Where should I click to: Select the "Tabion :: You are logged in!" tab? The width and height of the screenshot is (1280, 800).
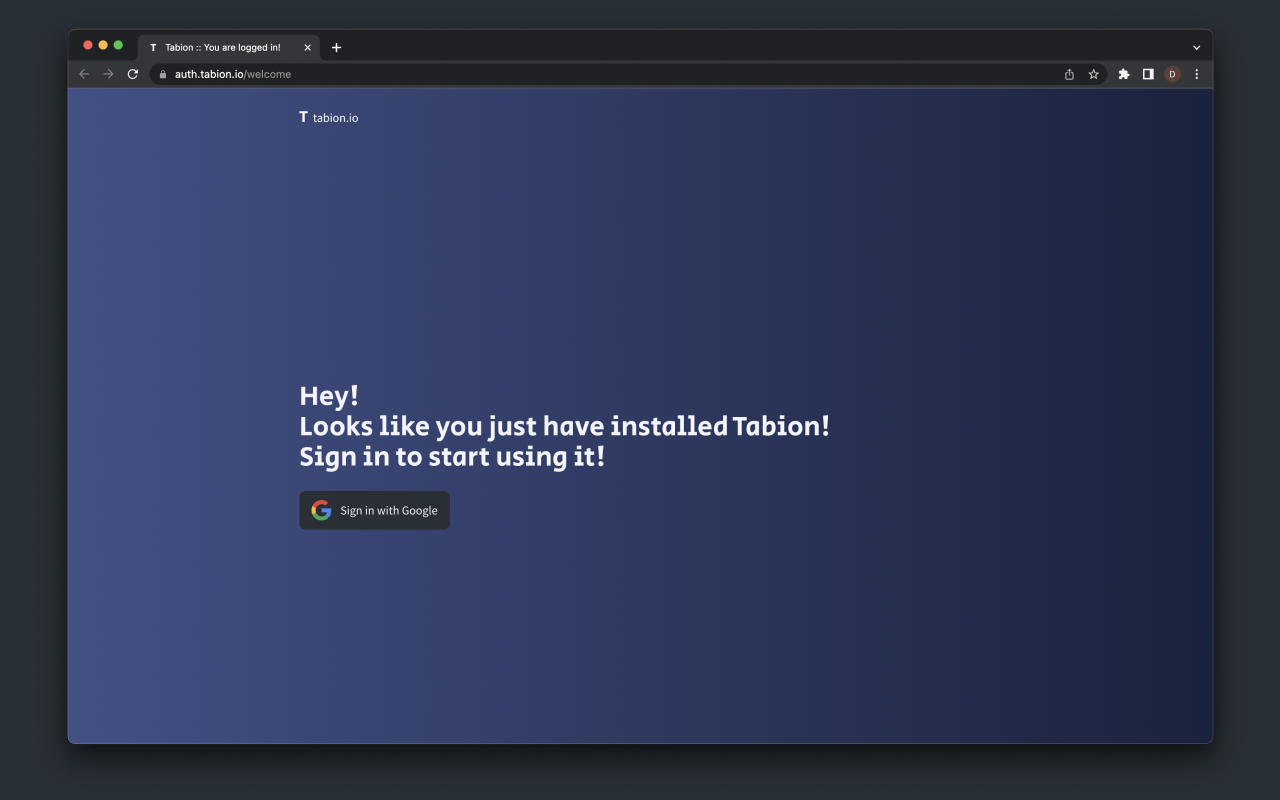[x=222, y=47]
